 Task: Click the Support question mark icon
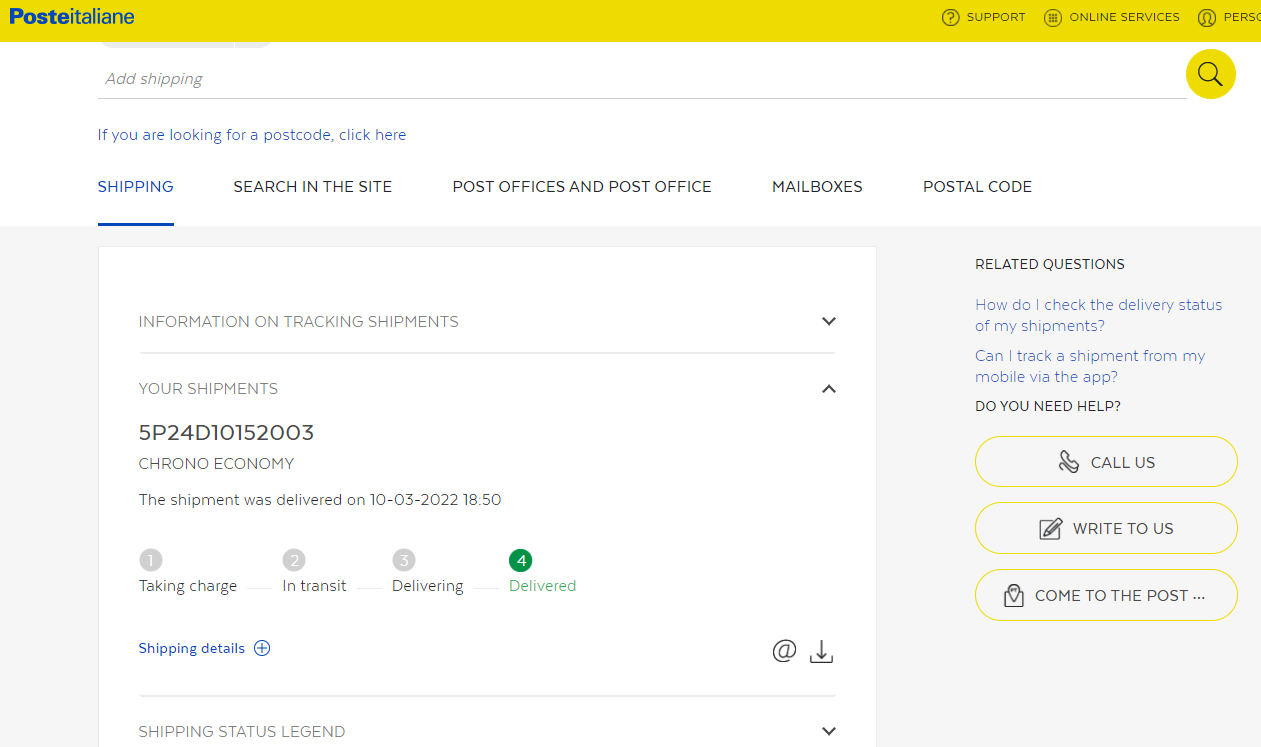[x=950, y=18]
